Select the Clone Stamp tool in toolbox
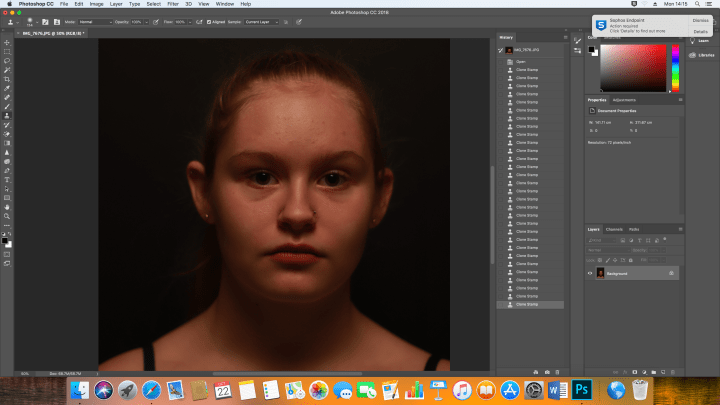The image size is (720, 405). click(x=7, y=116)
